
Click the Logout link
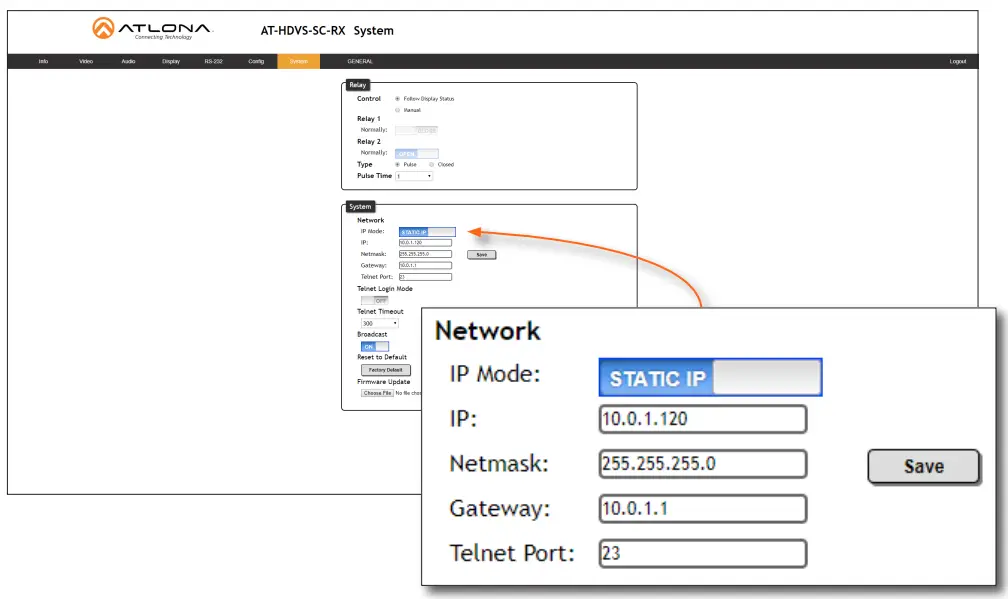point(958,62)
